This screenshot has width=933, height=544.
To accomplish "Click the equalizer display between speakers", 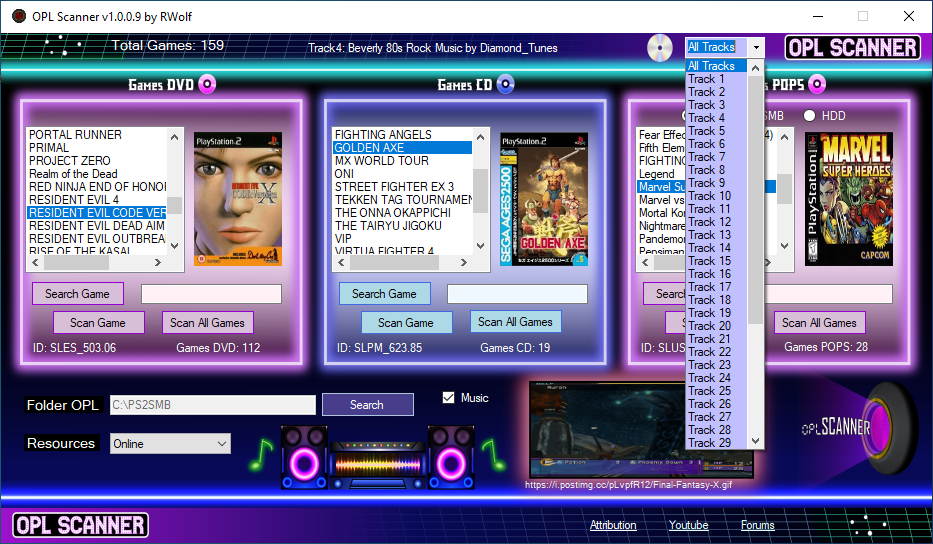I will point(378,464).
